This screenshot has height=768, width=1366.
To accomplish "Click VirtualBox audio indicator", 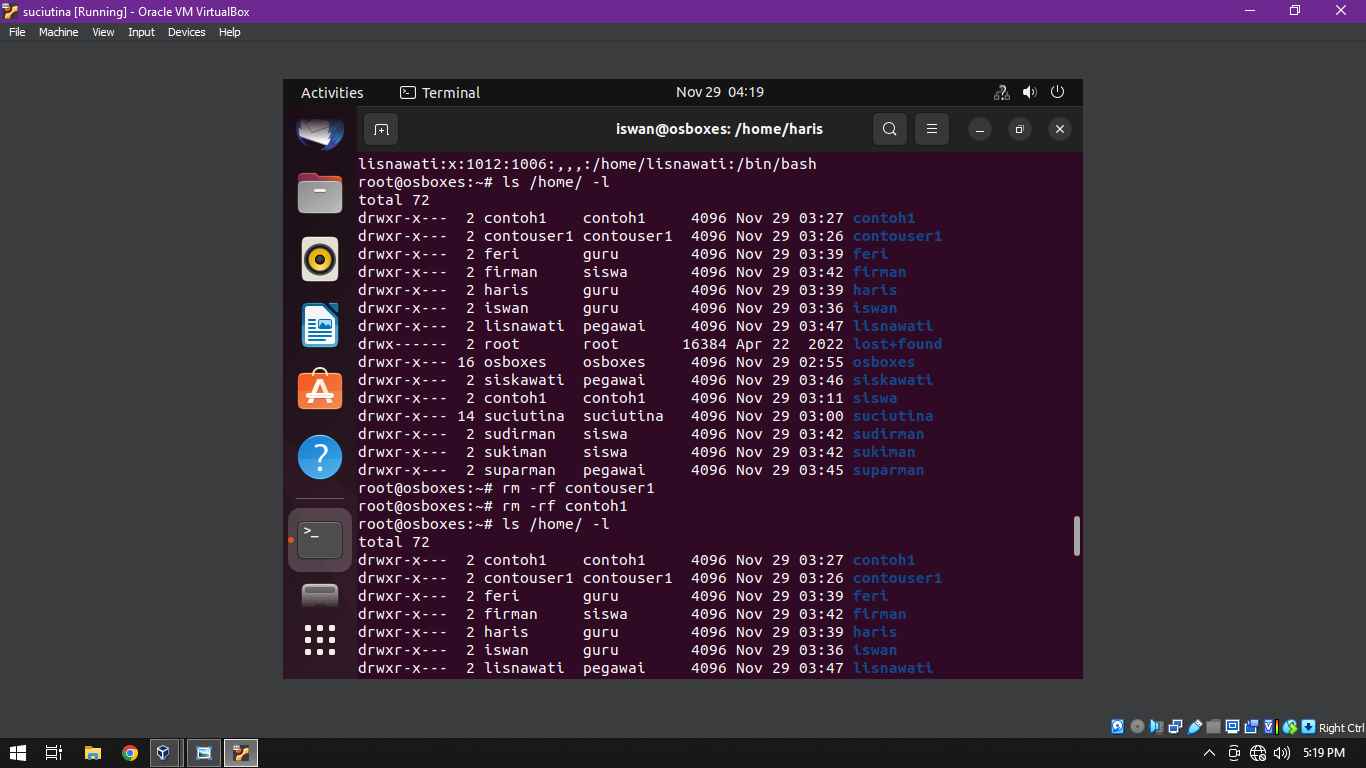I will click(x=1156, y=727).
